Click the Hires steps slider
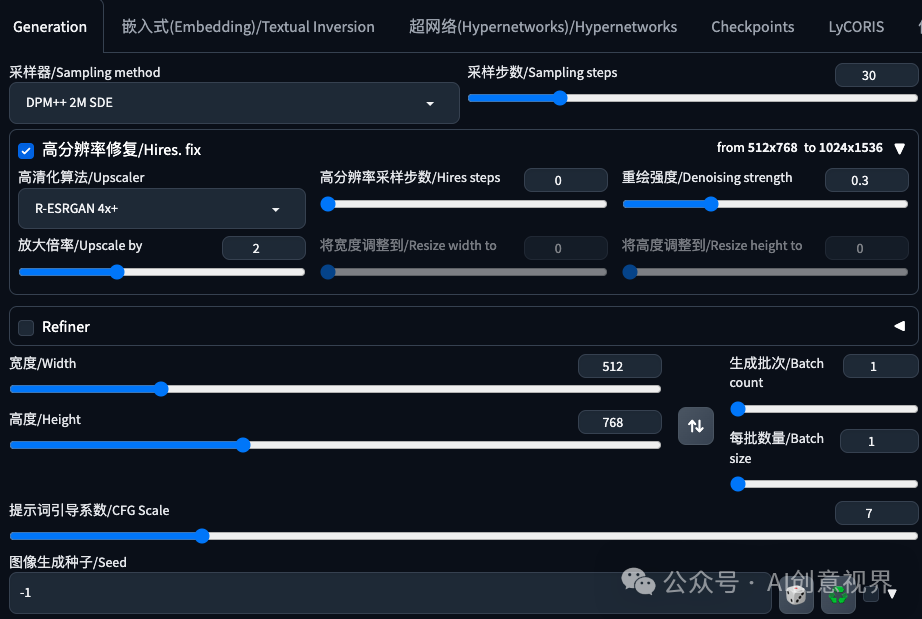922x619 pixels. (463, 204)
